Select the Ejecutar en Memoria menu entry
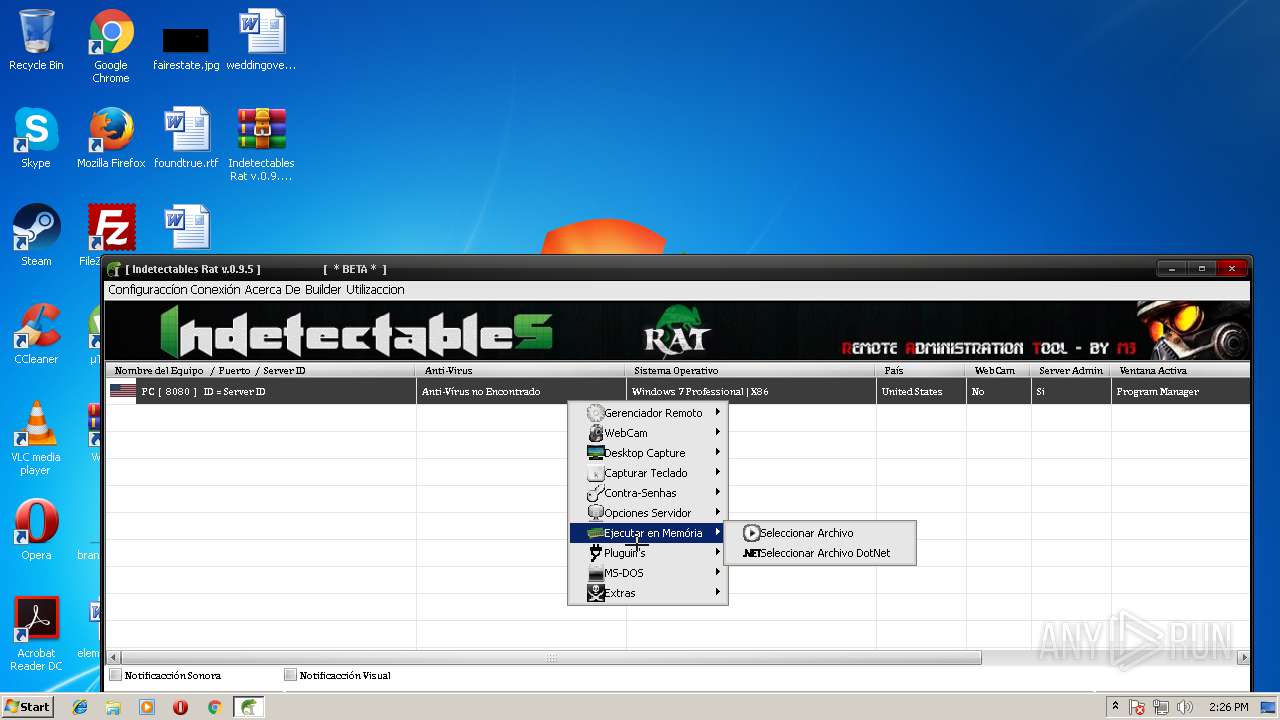Screen dimensions: 1280x720 [x=648, y=533]
